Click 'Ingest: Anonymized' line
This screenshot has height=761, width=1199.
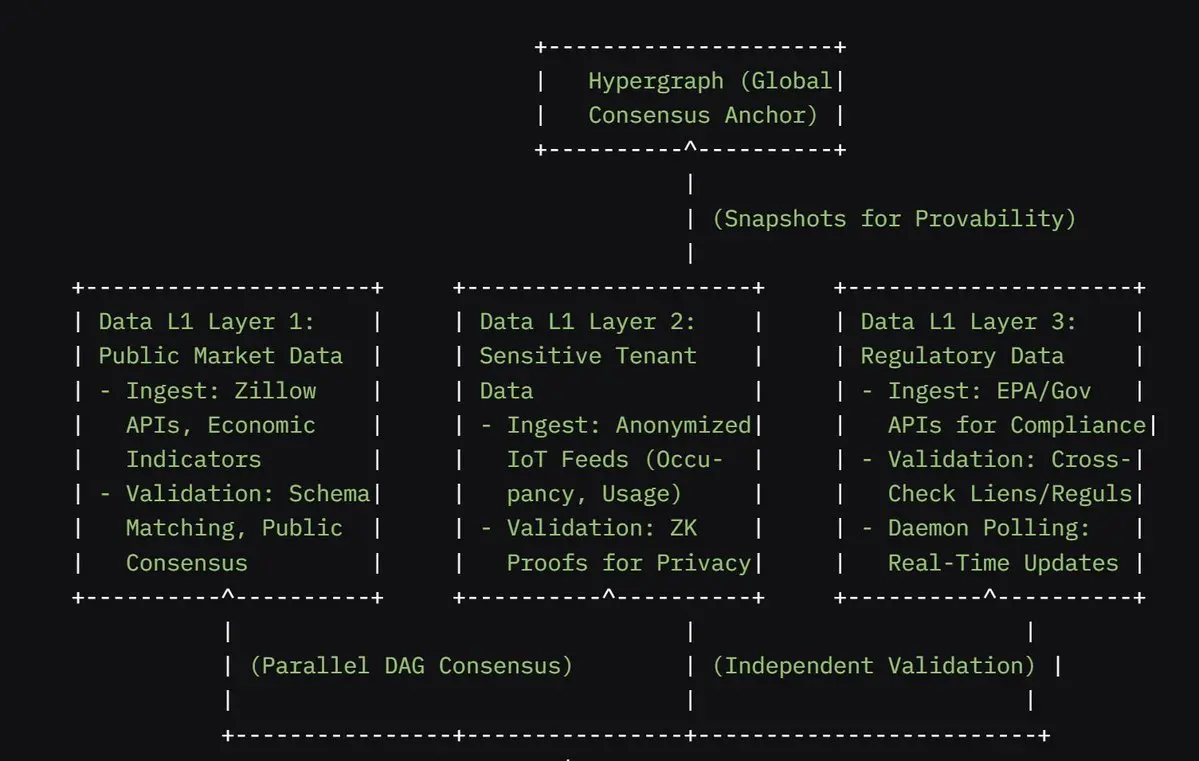(616, 425)
